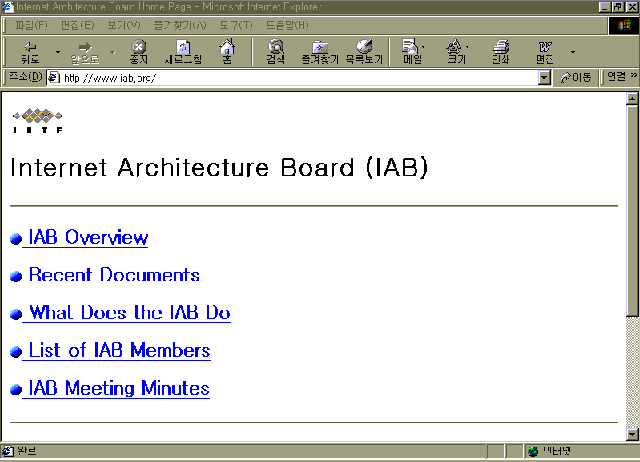Image resolution: width=640 pixels, height=462 pixels.
Task: Open the View menu (보기)
Action: tap(124, 25)
